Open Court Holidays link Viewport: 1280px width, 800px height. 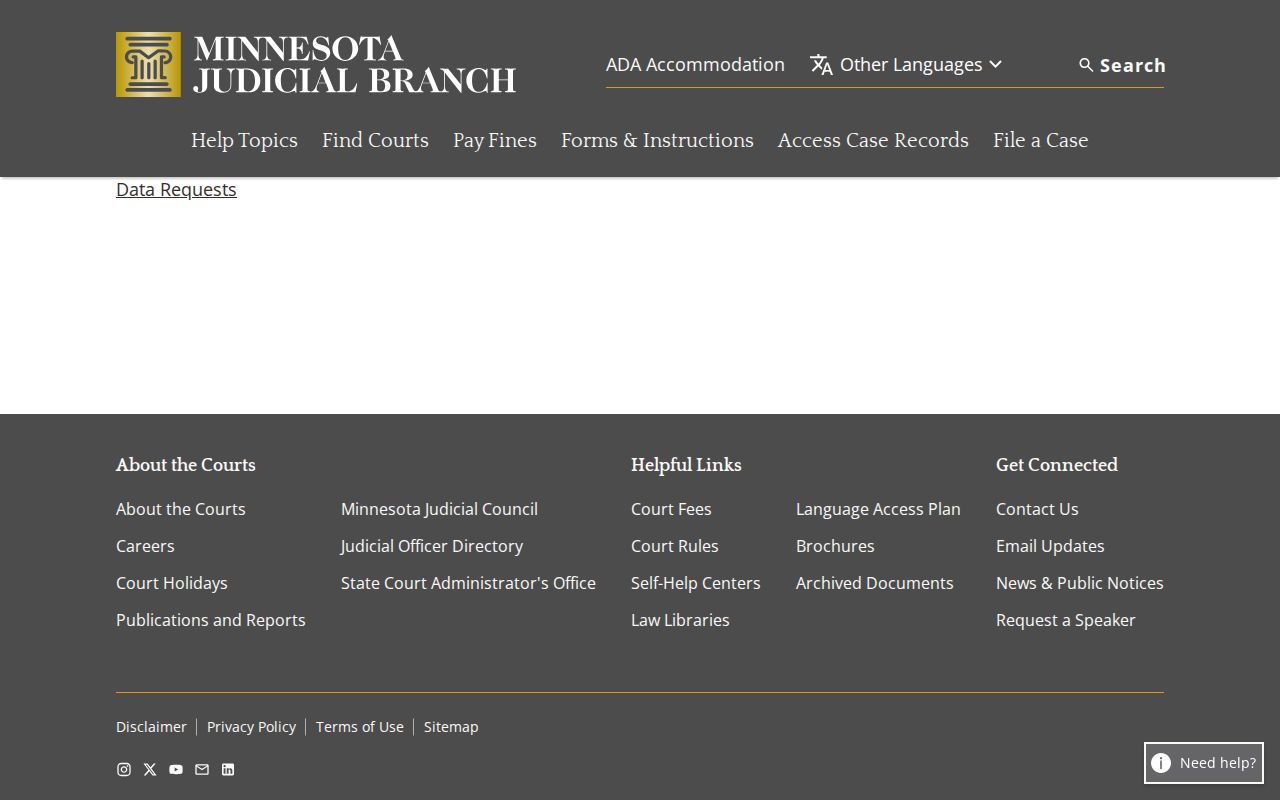pos(172,583)
